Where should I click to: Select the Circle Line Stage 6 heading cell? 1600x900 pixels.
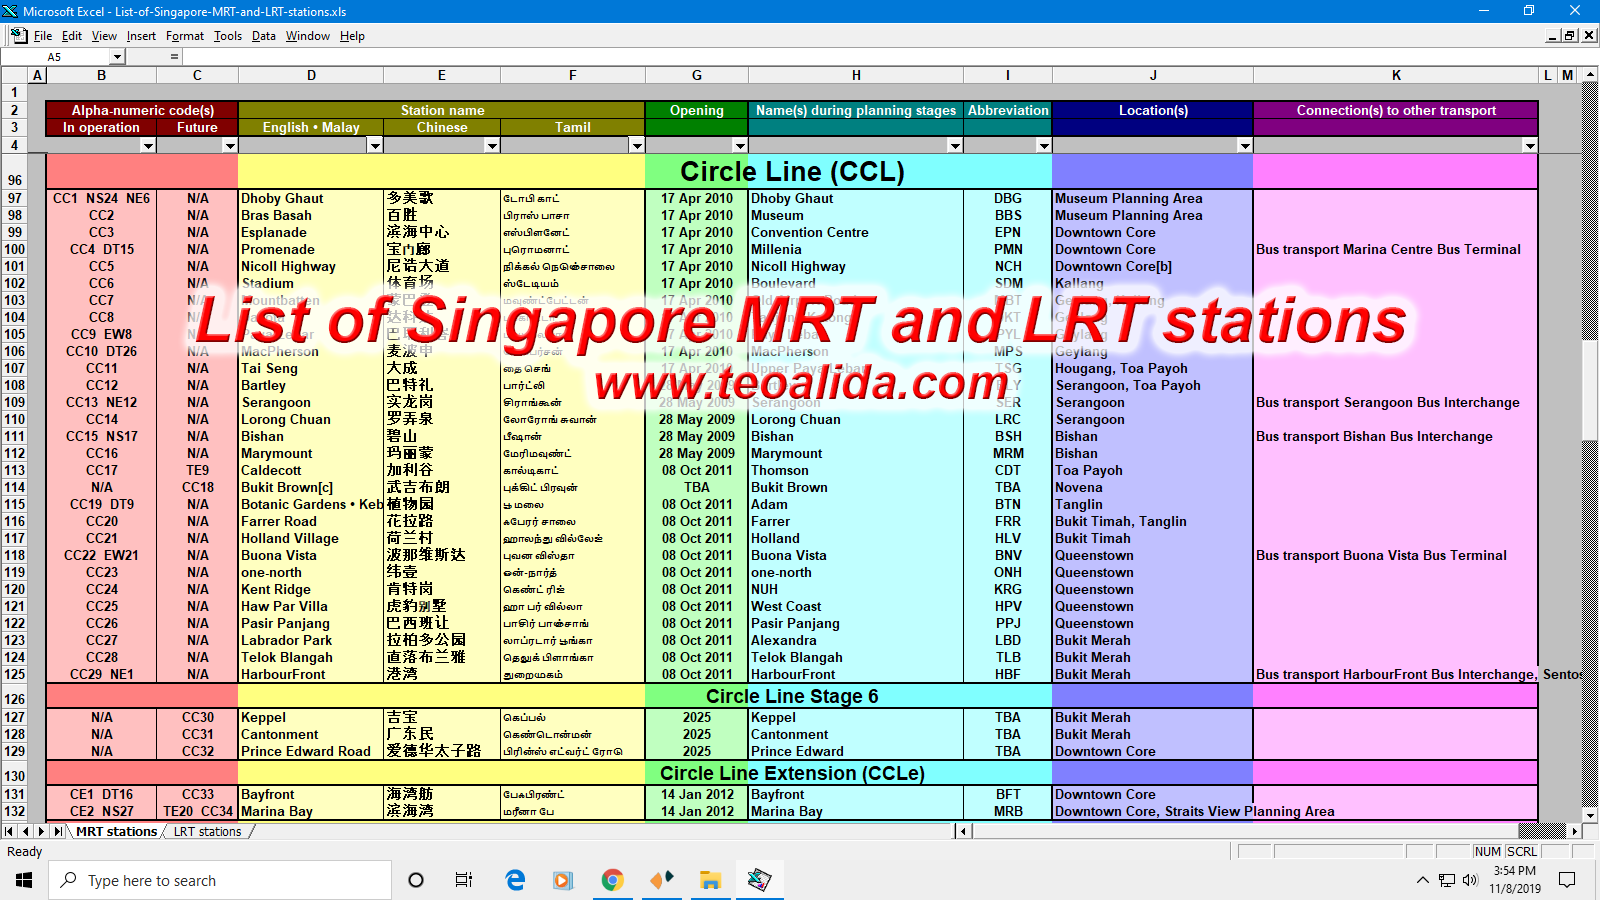pos(792,696)
